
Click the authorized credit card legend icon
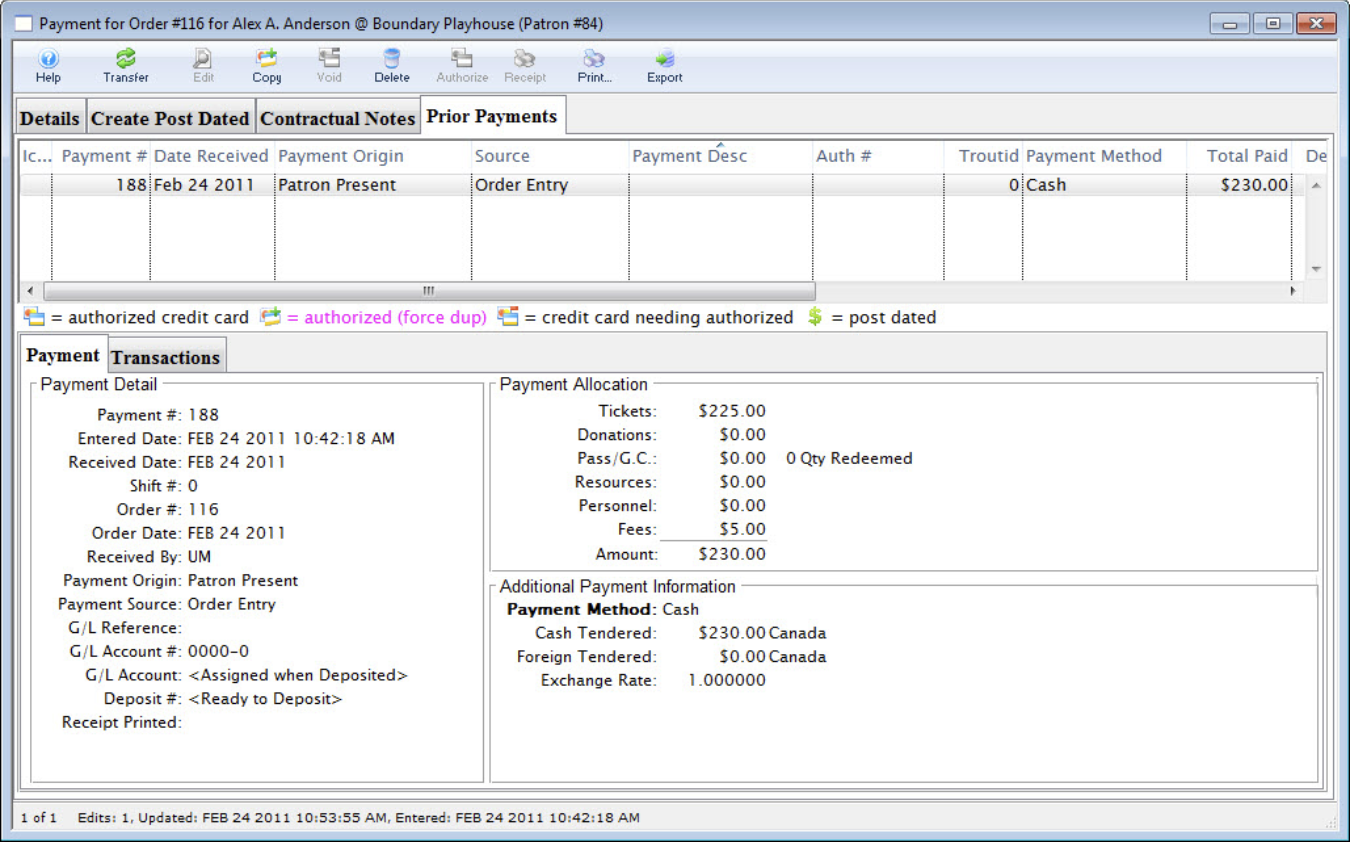pos(35,318)
